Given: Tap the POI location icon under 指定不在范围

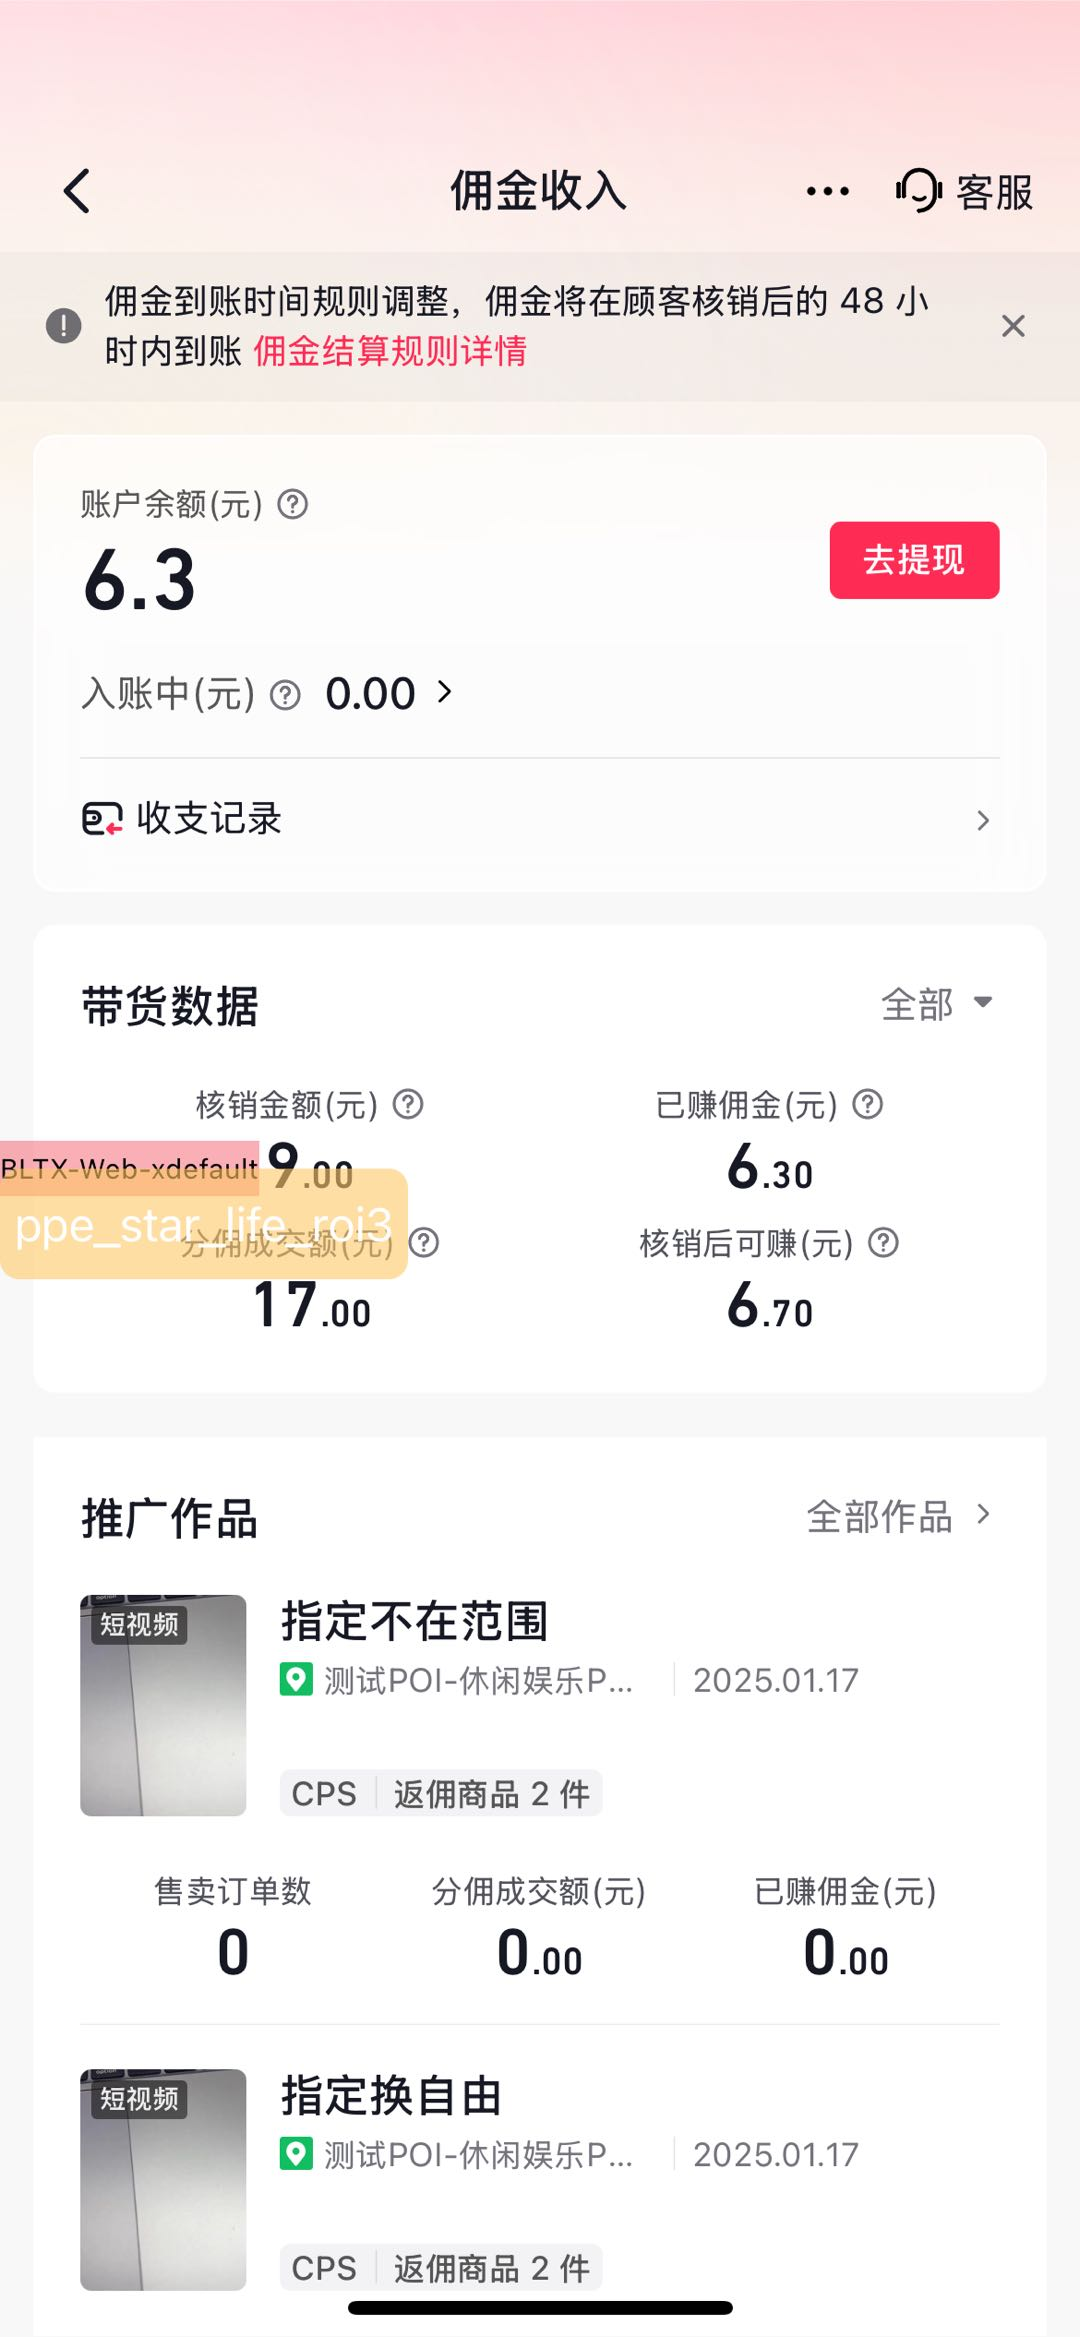Looking at the screenshot, I should [x=296, y=1679].
